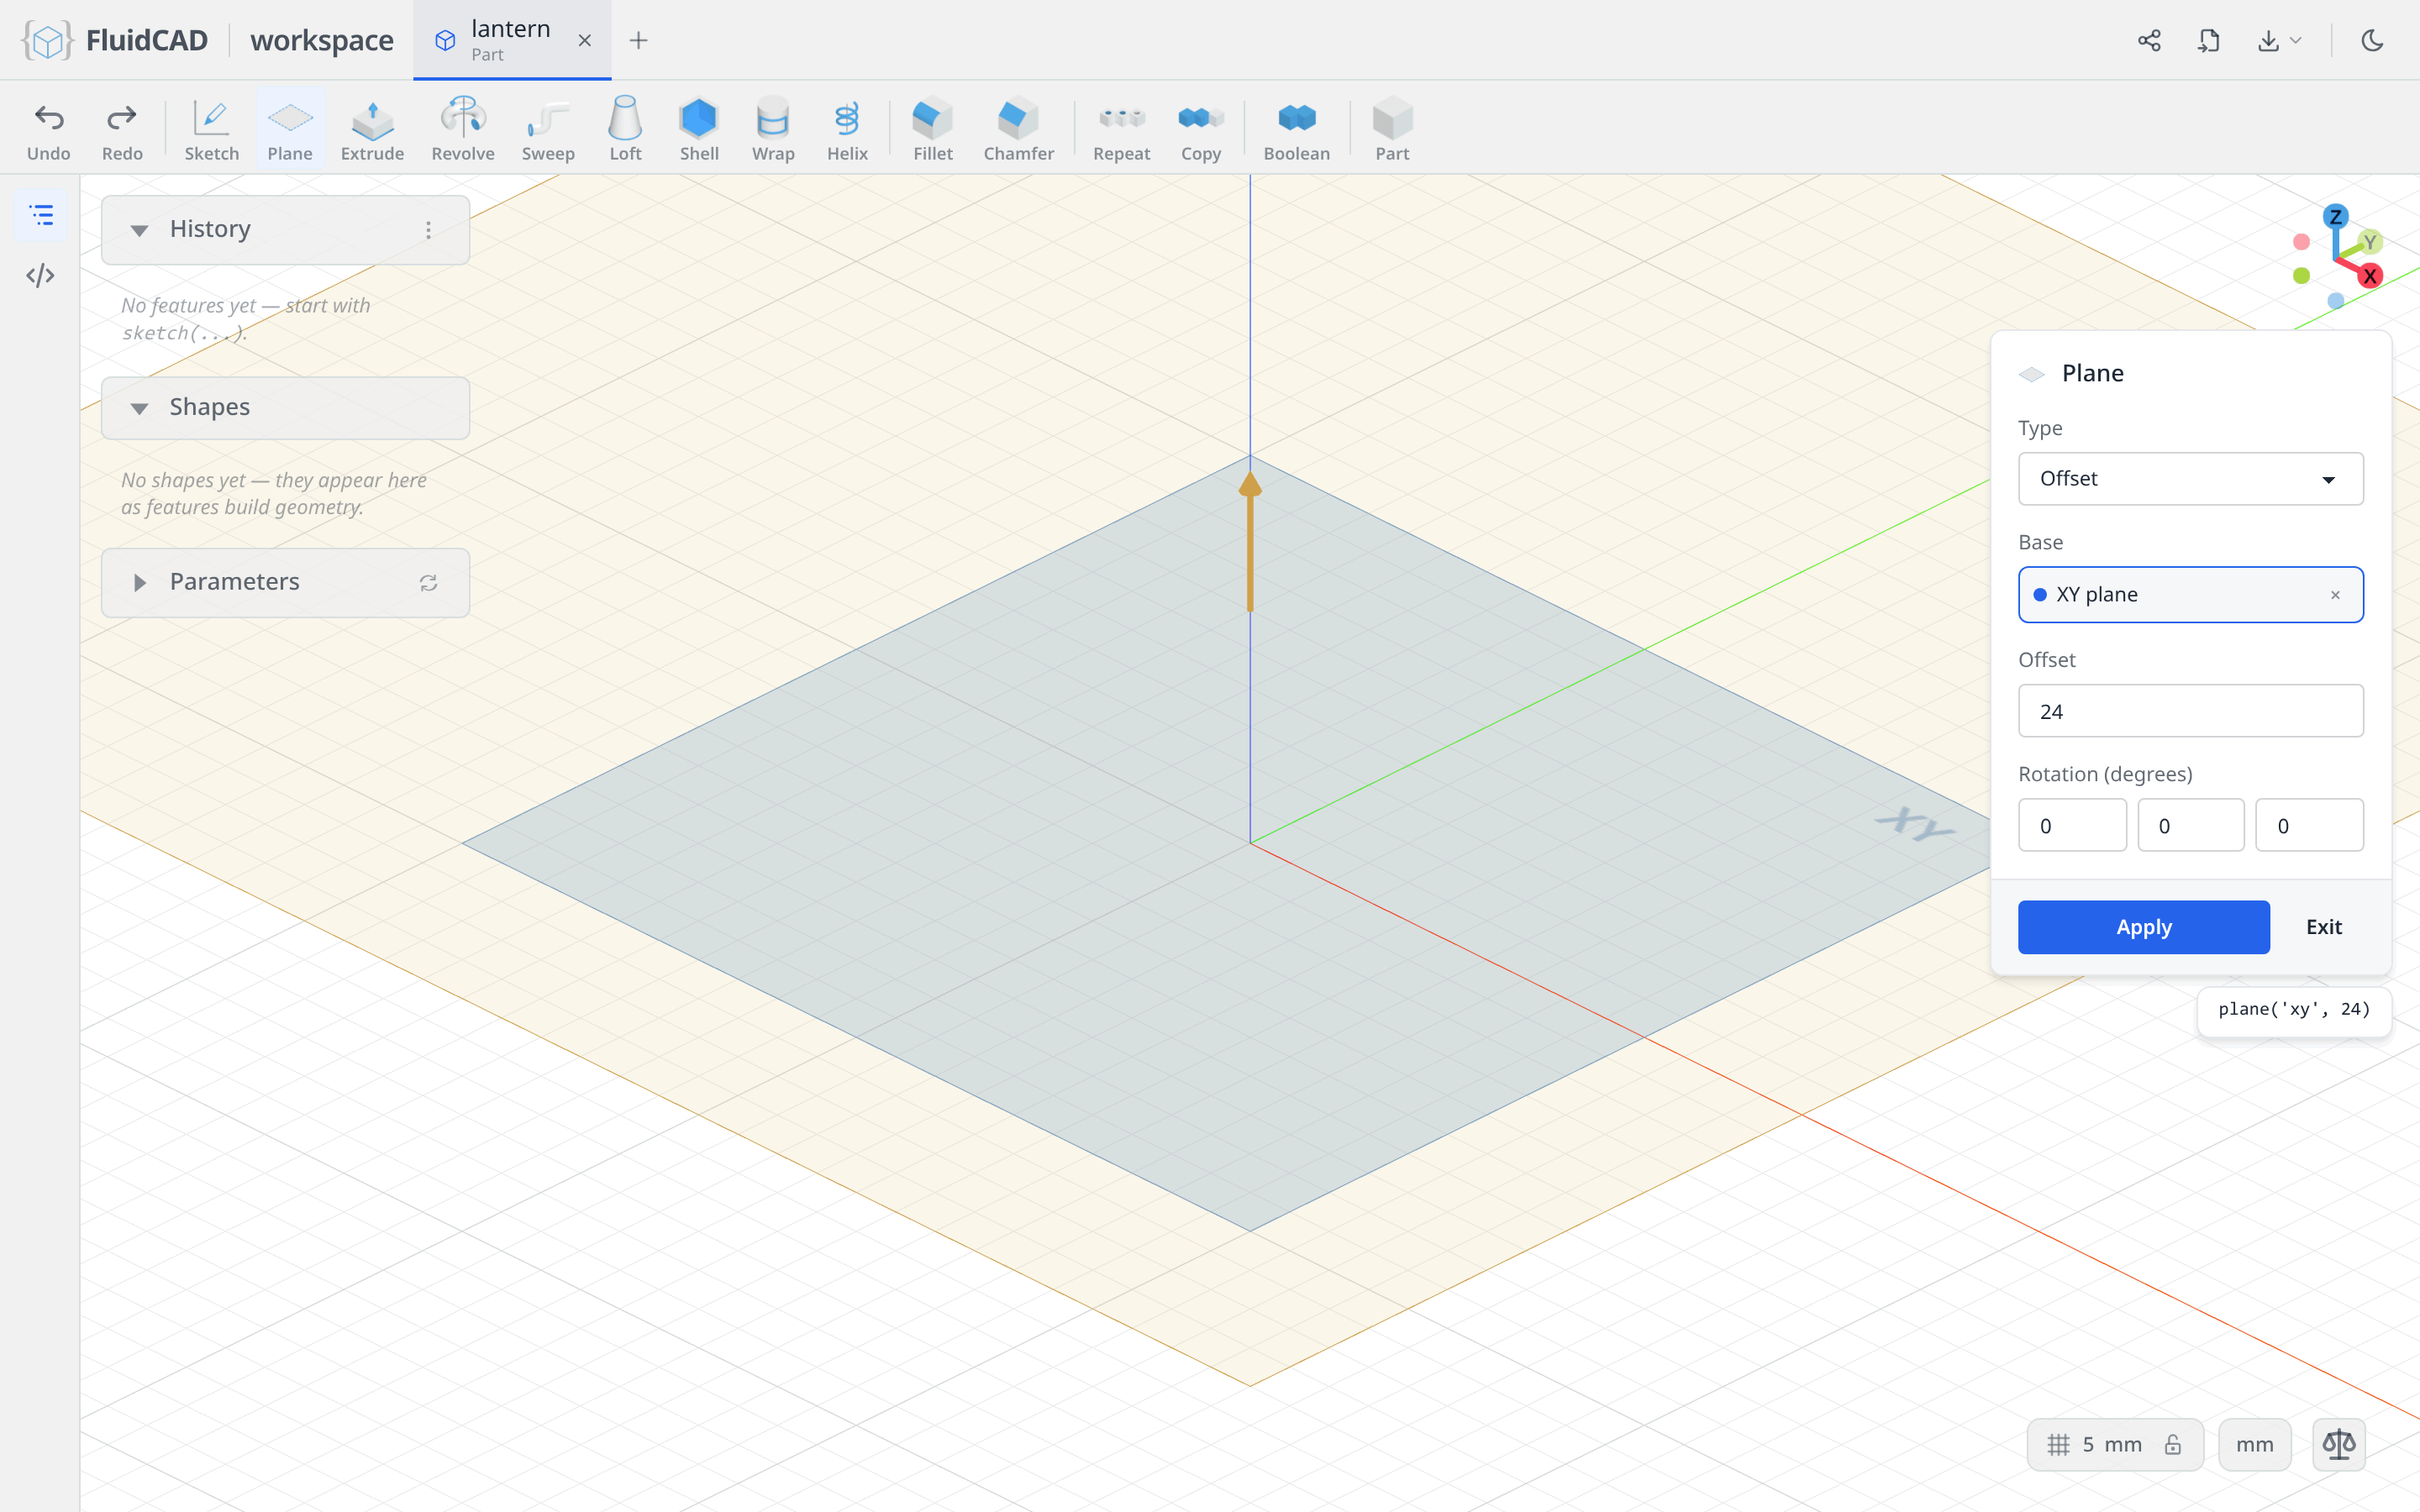
Task: Toggle dark mode moon icon
Action: point(2372,40)
